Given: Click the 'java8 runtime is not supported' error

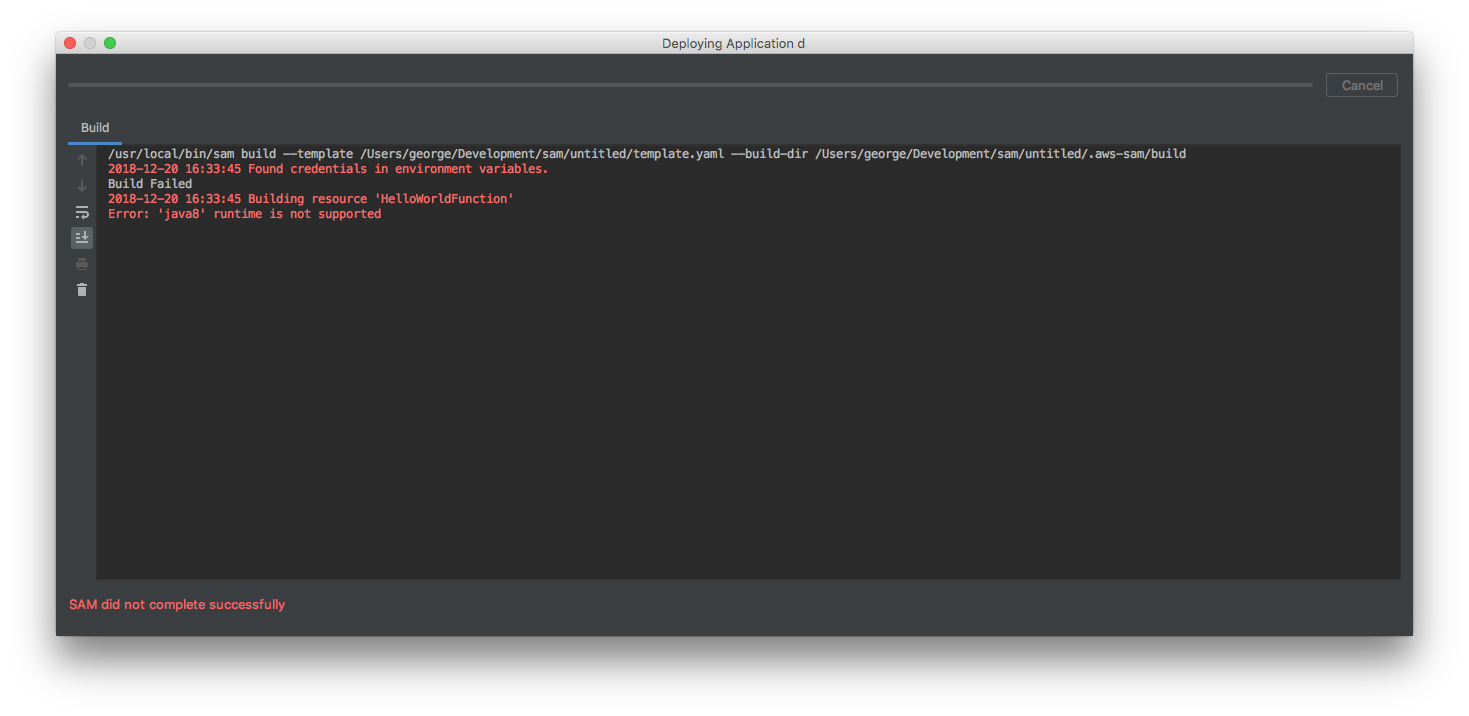Looking at the screenshot, I should click(244, 214).
